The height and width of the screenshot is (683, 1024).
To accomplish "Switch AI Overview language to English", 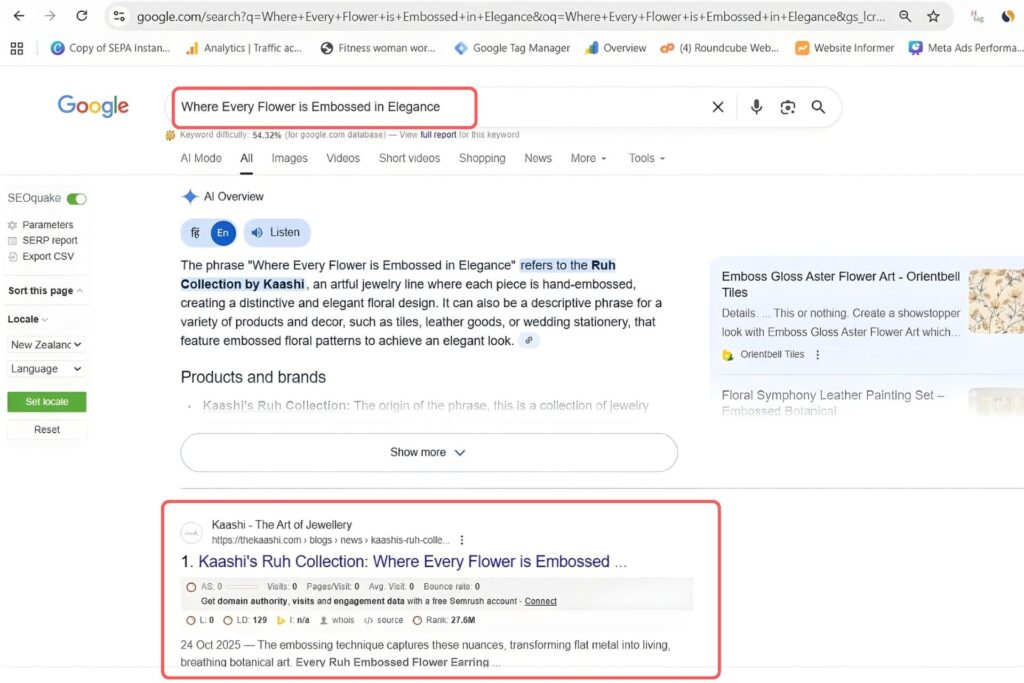I will point(223,232).
